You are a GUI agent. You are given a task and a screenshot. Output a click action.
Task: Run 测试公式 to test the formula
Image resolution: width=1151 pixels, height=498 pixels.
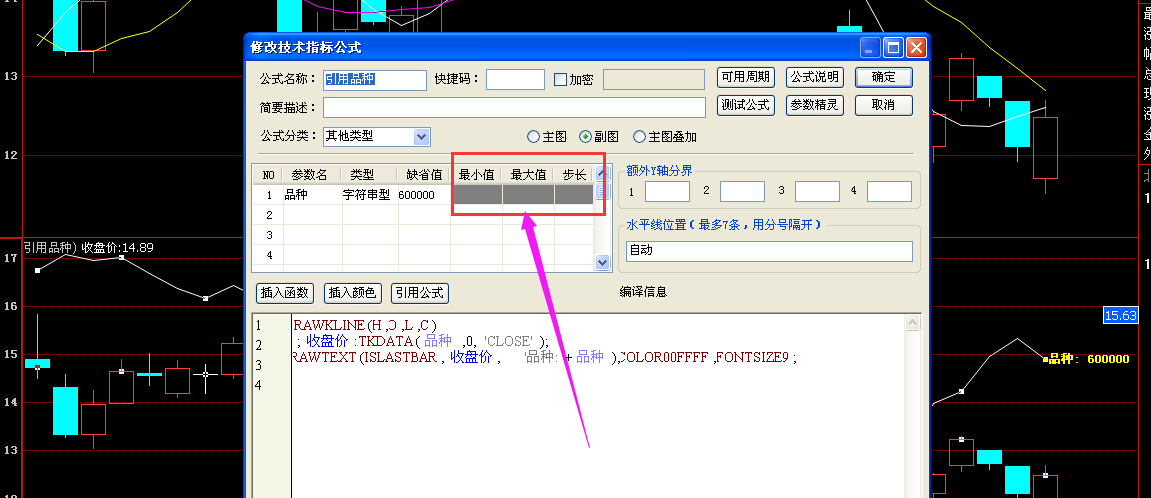point(745,105)
